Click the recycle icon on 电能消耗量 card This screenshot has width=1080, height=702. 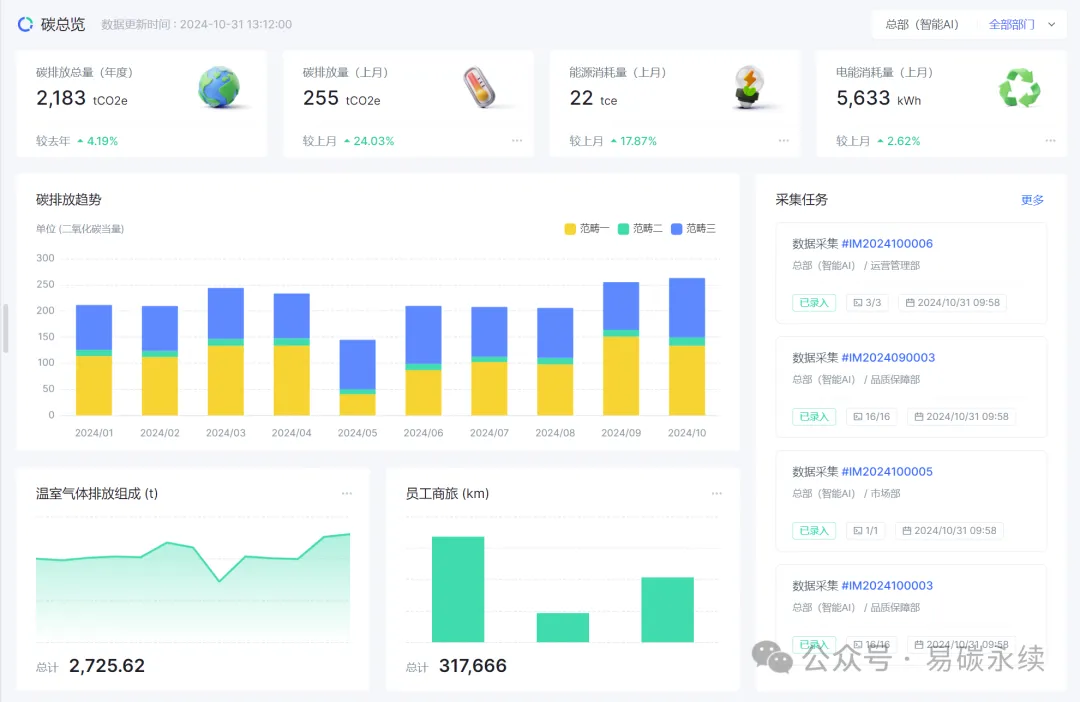[1019, 90]
